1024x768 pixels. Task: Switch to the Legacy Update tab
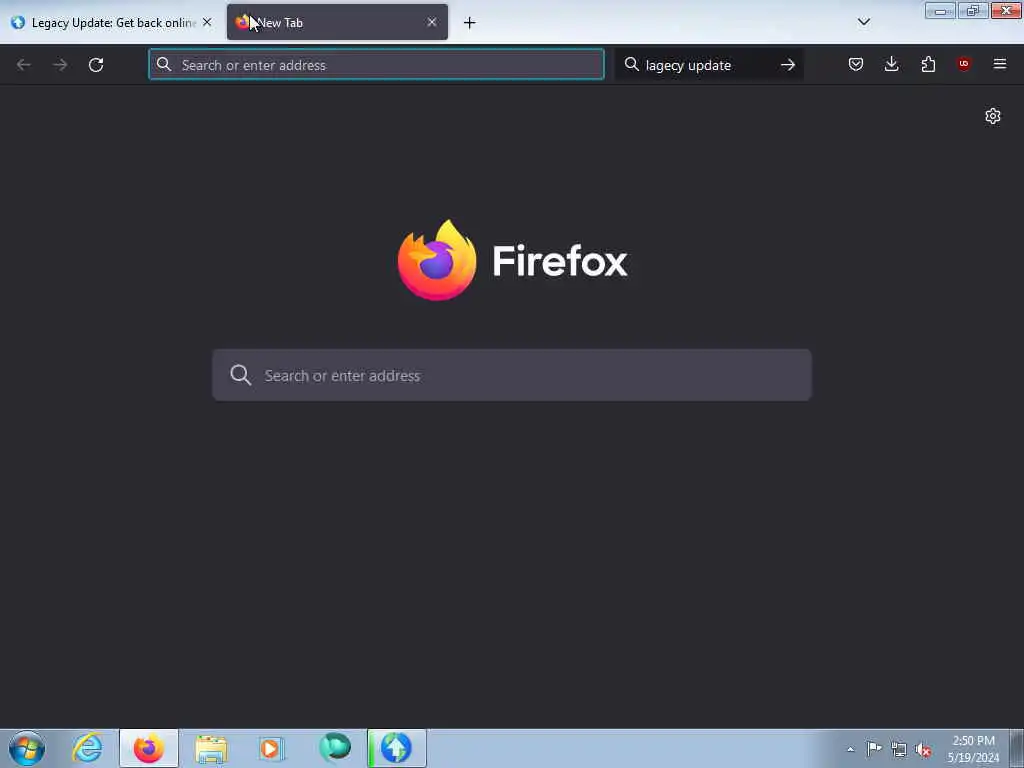coord(112,22)
